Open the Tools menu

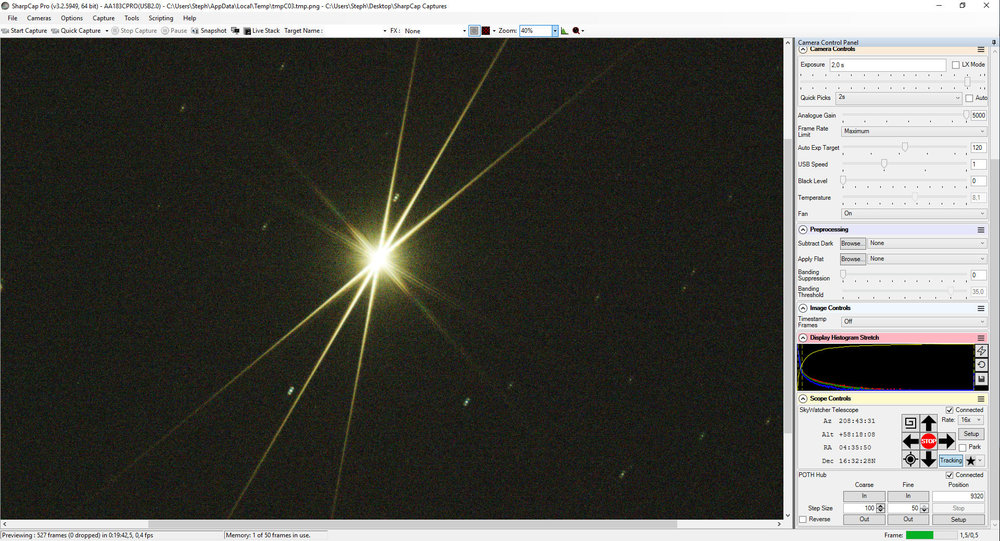(131, 18)
